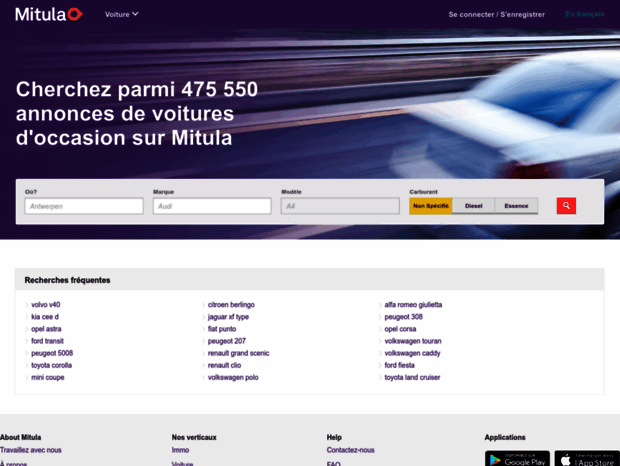Select Essence fuel option

(516, 206)
